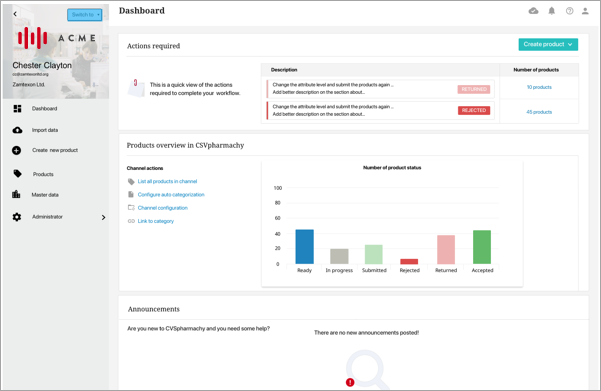
Task: Open Administrator menu item
Action: 47,217
